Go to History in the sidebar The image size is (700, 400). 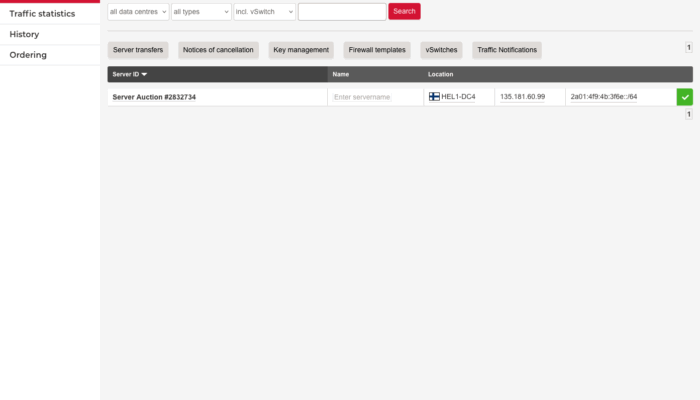click(x=24, y=34)
